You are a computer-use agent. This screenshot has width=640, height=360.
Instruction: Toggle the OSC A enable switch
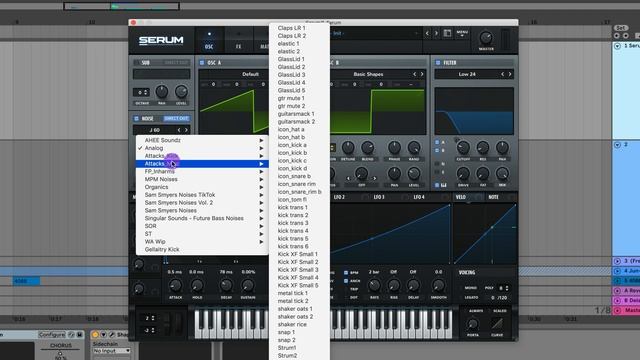click(202, 63)
